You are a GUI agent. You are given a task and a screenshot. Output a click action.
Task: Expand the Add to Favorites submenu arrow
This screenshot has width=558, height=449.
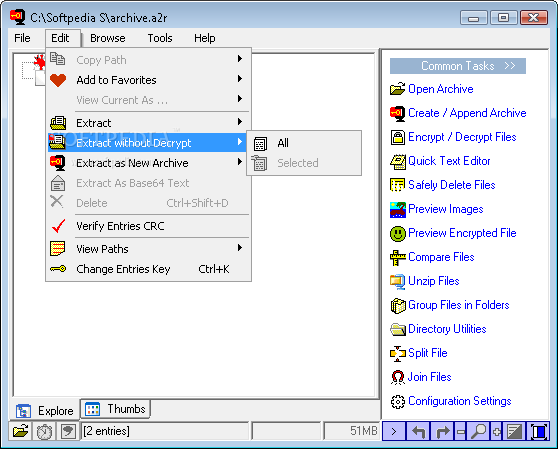click(240, 79)
